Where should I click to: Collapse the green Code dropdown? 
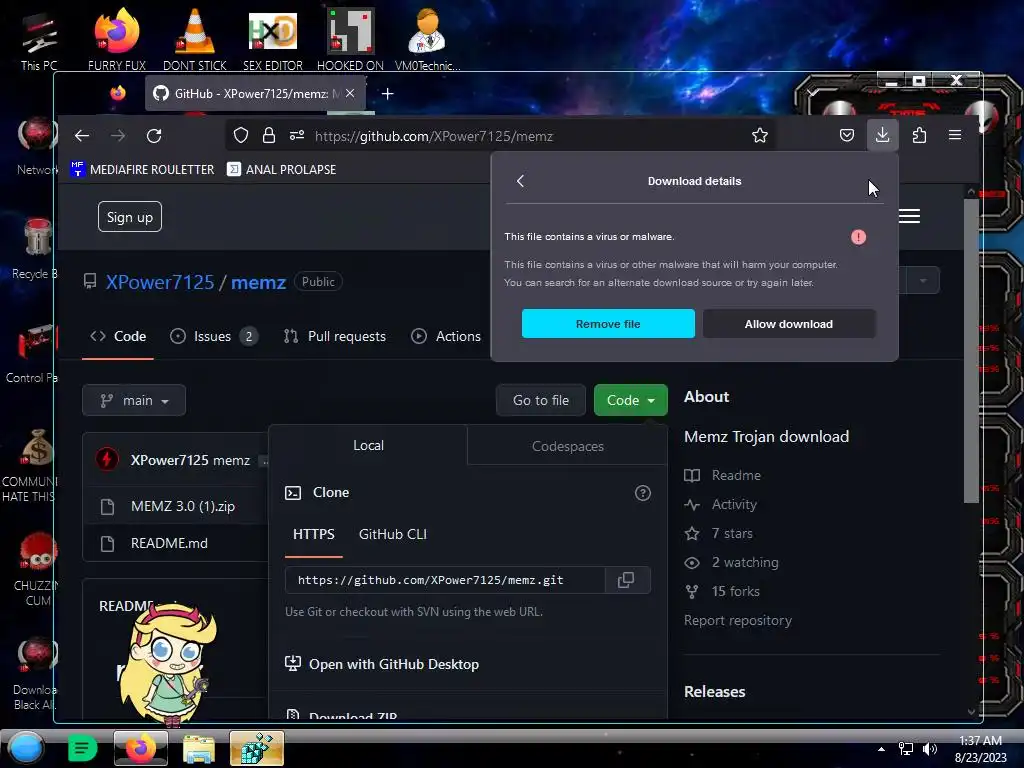tap(631, 400)
